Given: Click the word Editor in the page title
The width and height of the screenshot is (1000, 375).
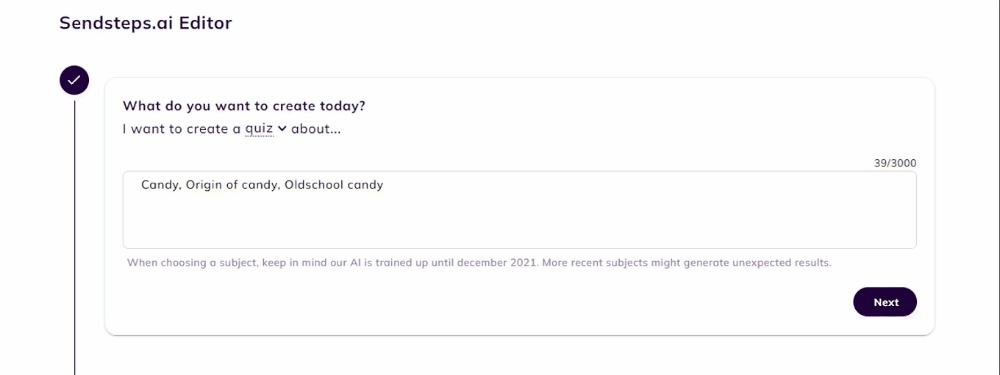Looking at the screenshot, I should point(205,24).
